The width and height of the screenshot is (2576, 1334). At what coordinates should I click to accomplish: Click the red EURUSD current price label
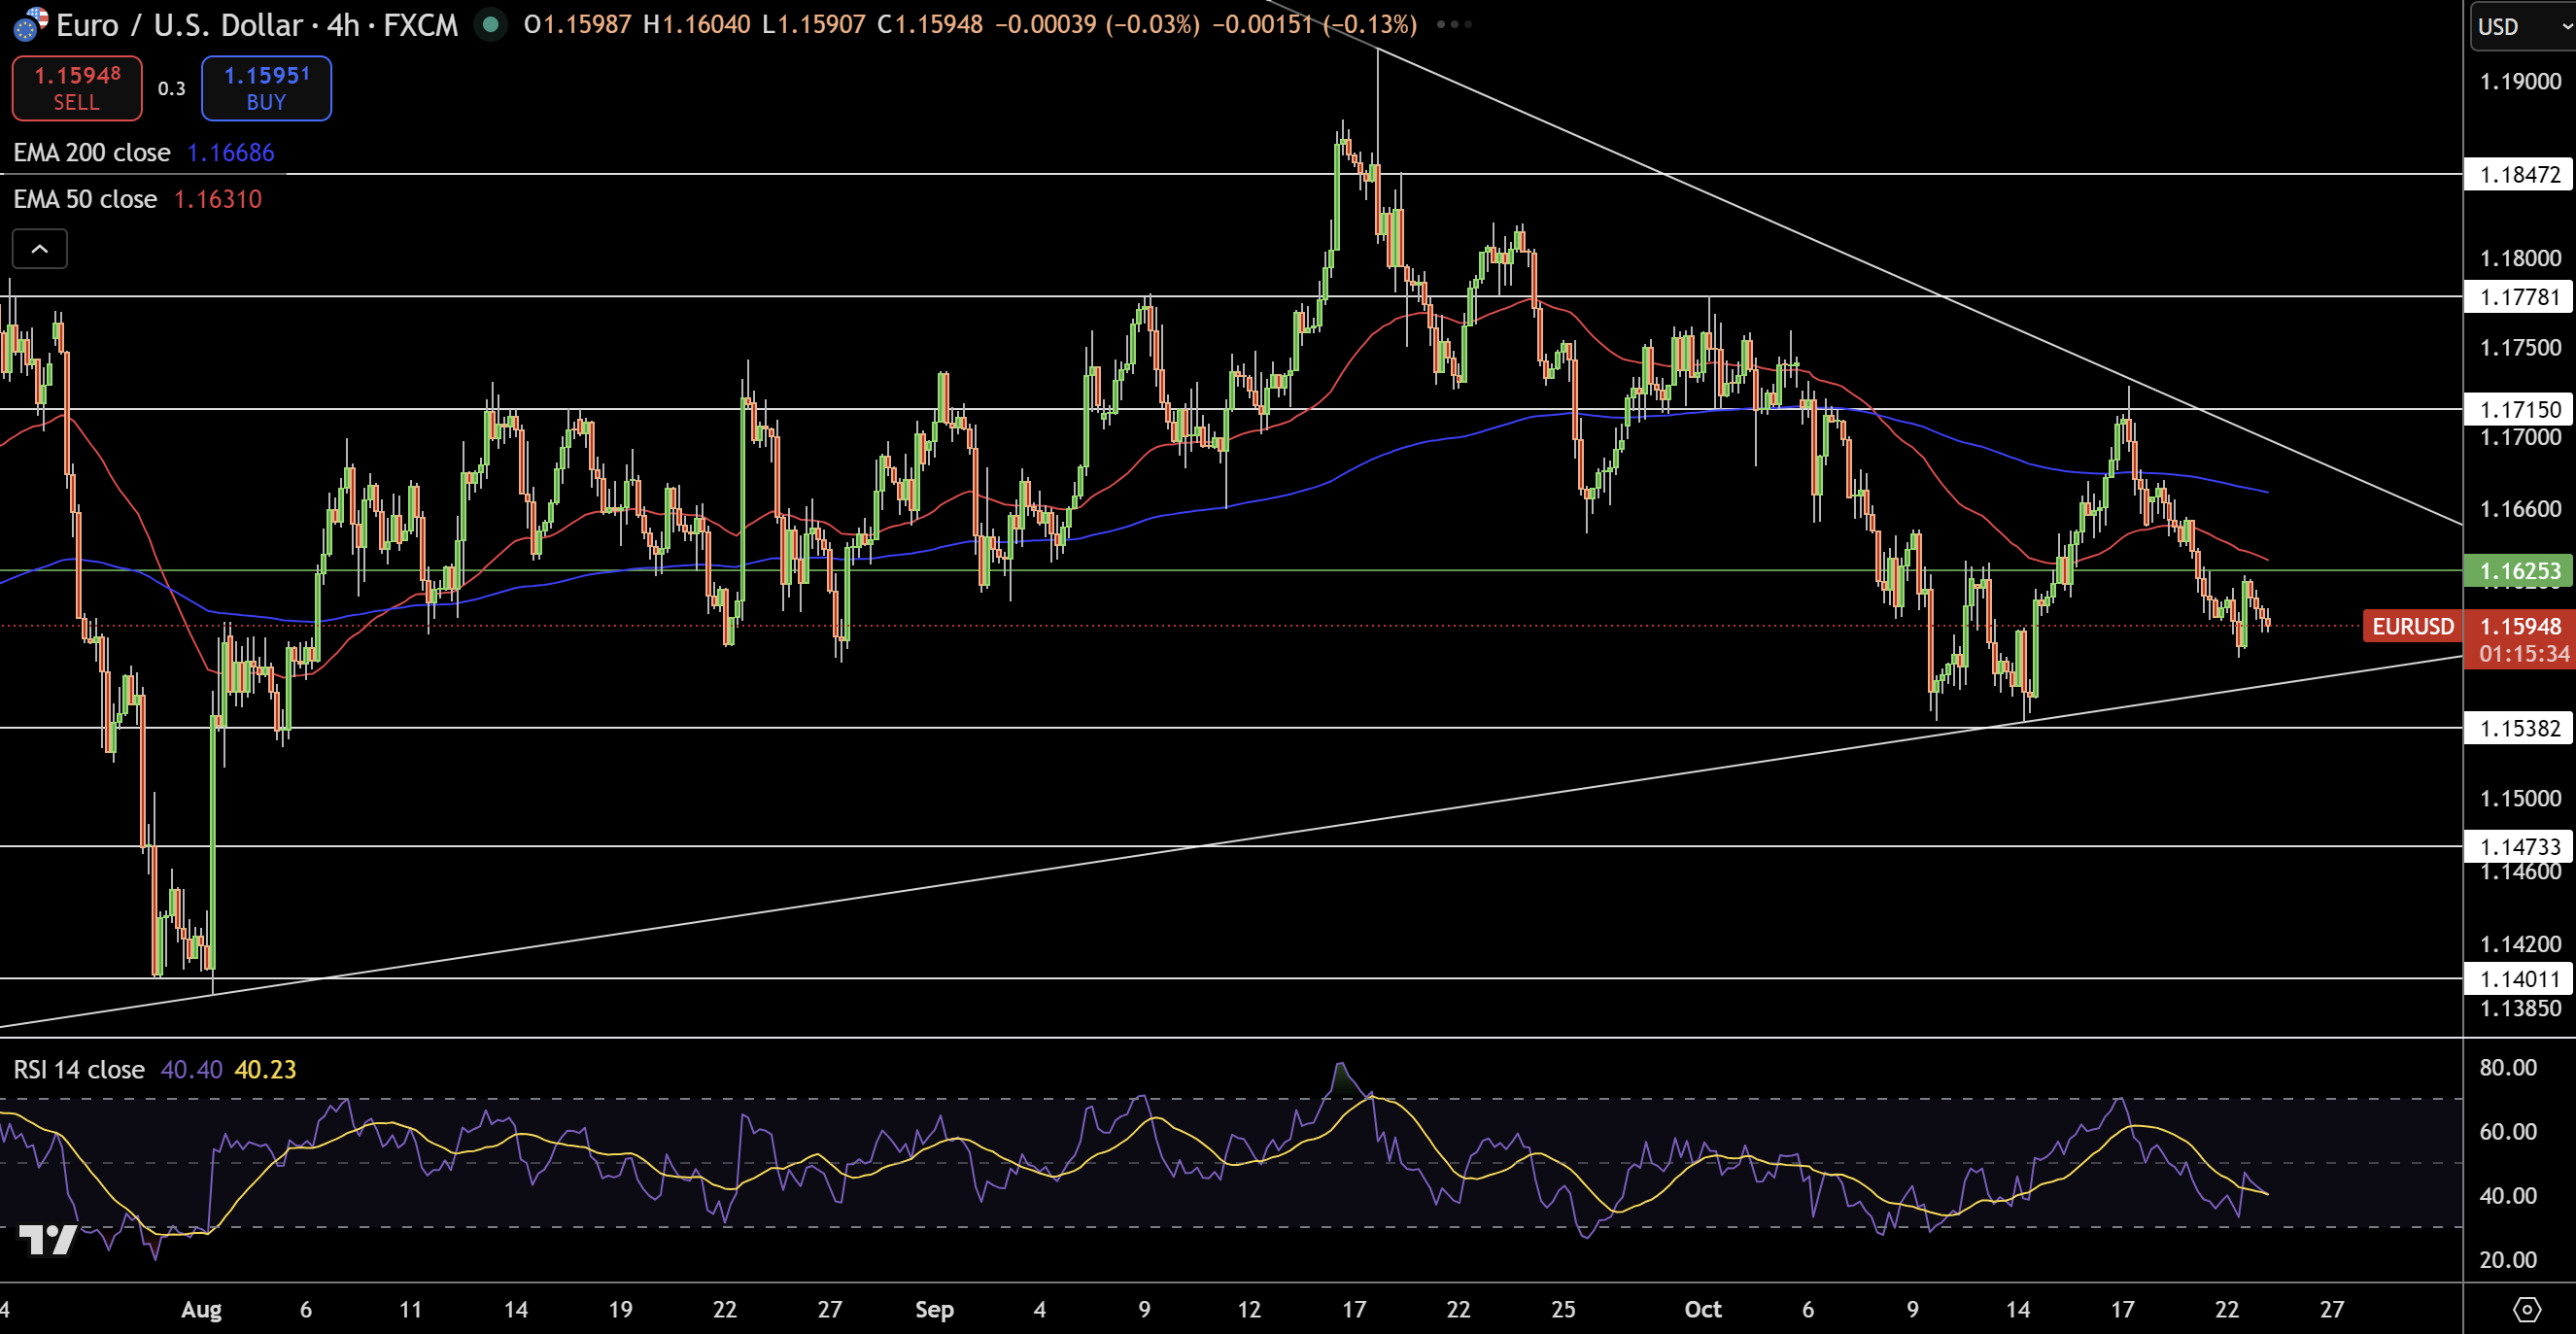pyautogui.click(x=2412, y=626)
